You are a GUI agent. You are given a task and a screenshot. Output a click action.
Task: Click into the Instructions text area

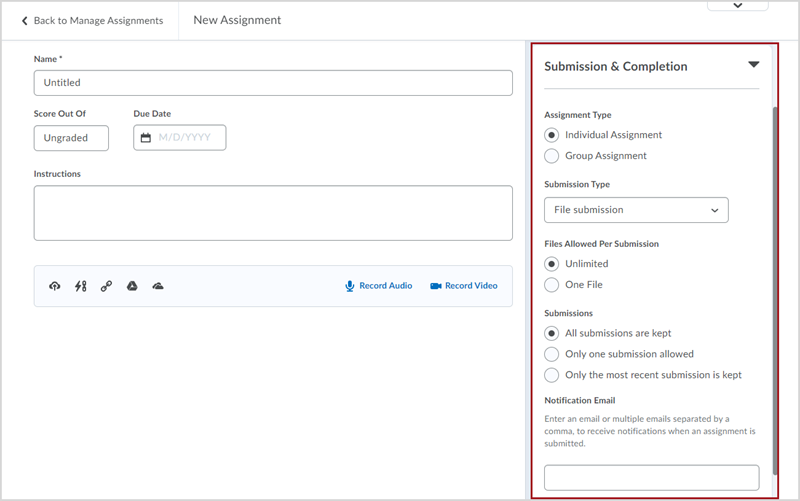click(273, 213)
